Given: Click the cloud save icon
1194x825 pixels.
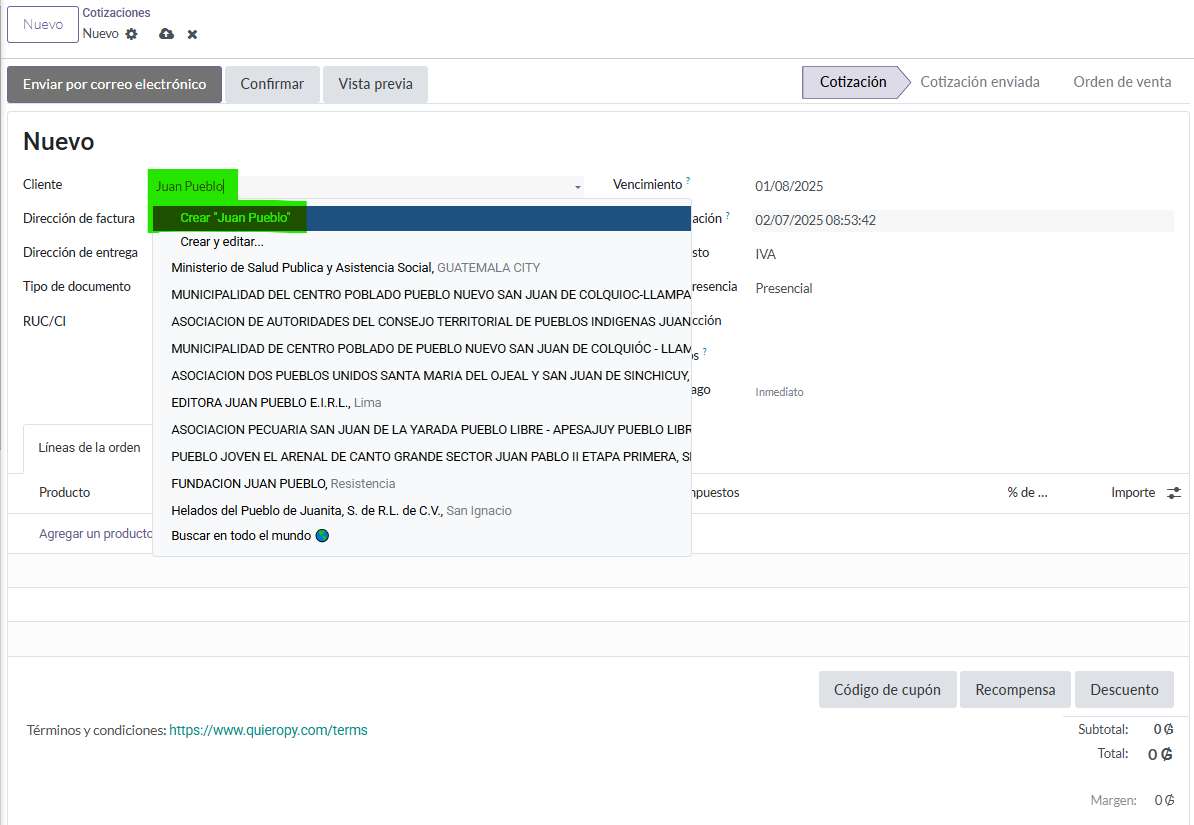Looking at the screenshot, I should coord(166,34).
